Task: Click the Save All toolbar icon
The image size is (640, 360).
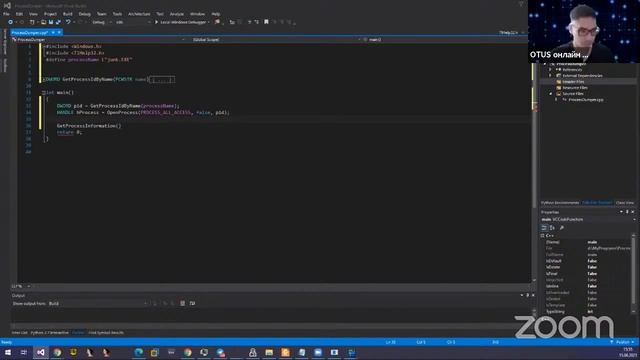Action: (x=58, y=22)
